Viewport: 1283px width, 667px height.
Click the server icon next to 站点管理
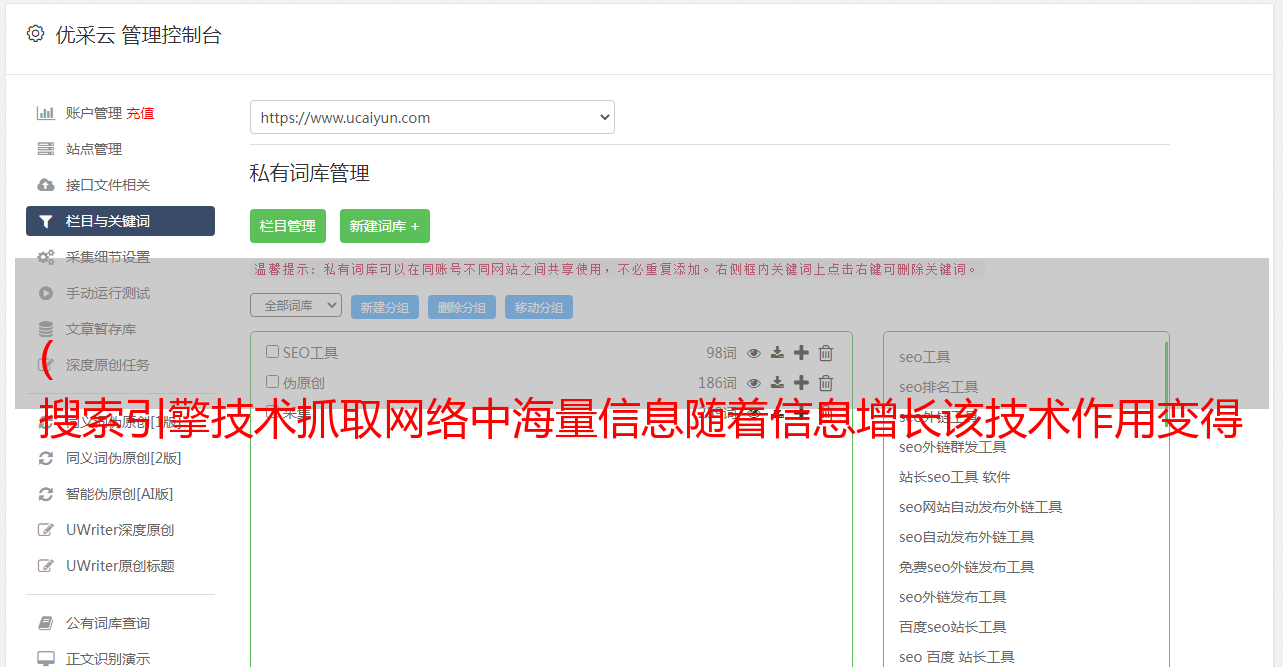click(46, 149)
